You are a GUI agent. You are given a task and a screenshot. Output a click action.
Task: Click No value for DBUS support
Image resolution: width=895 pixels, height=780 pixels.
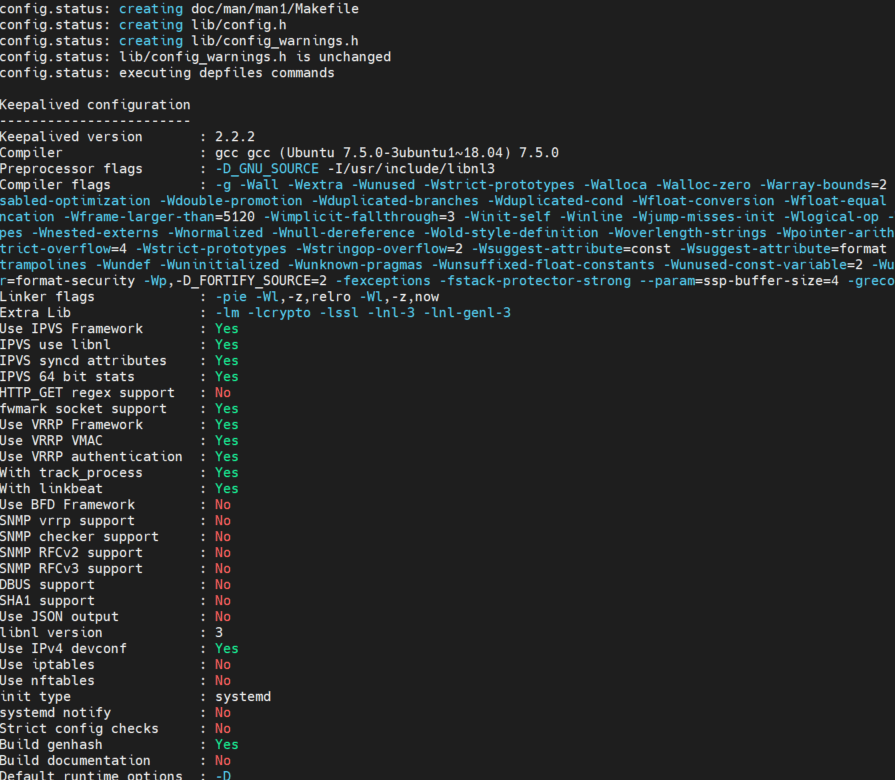click(x=223, y=584)
